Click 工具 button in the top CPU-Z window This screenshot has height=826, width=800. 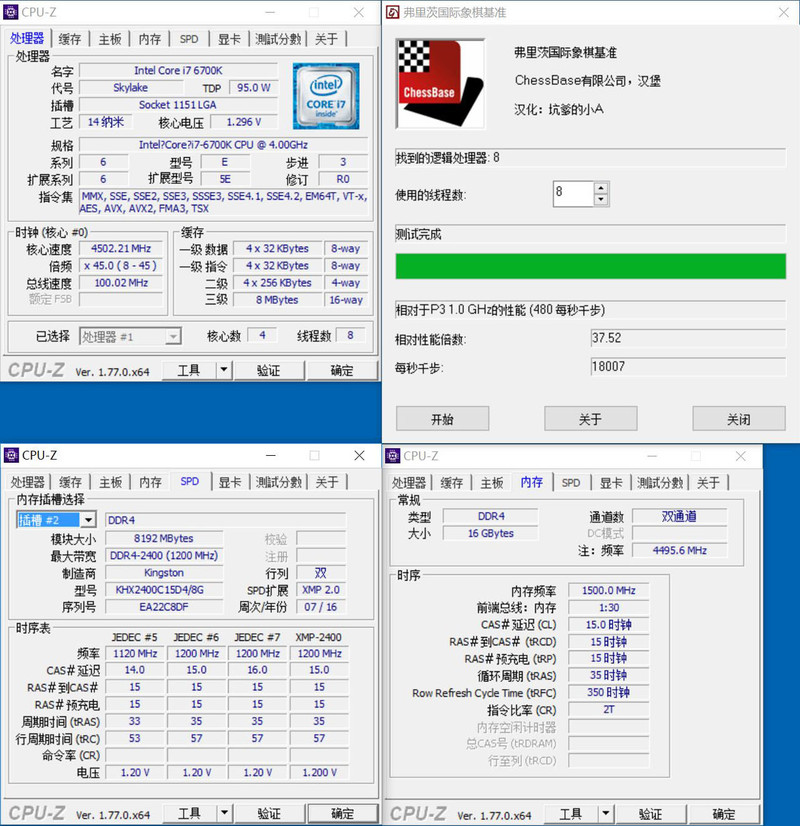[x=189, y=370]
